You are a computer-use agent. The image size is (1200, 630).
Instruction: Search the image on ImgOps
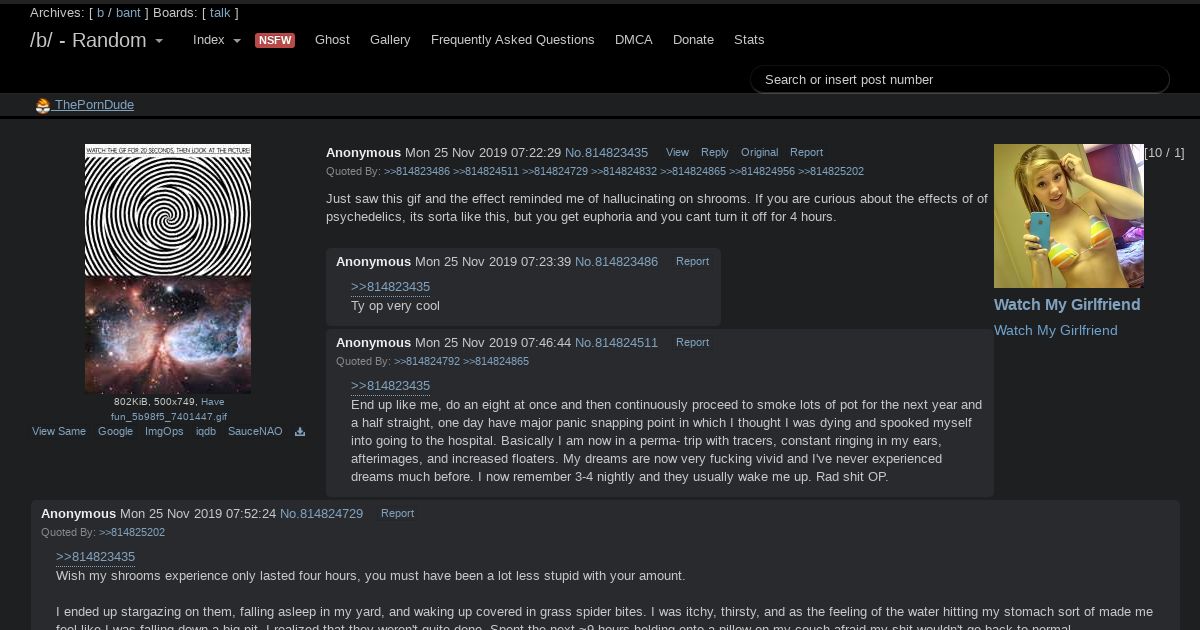tap(164, 432)
